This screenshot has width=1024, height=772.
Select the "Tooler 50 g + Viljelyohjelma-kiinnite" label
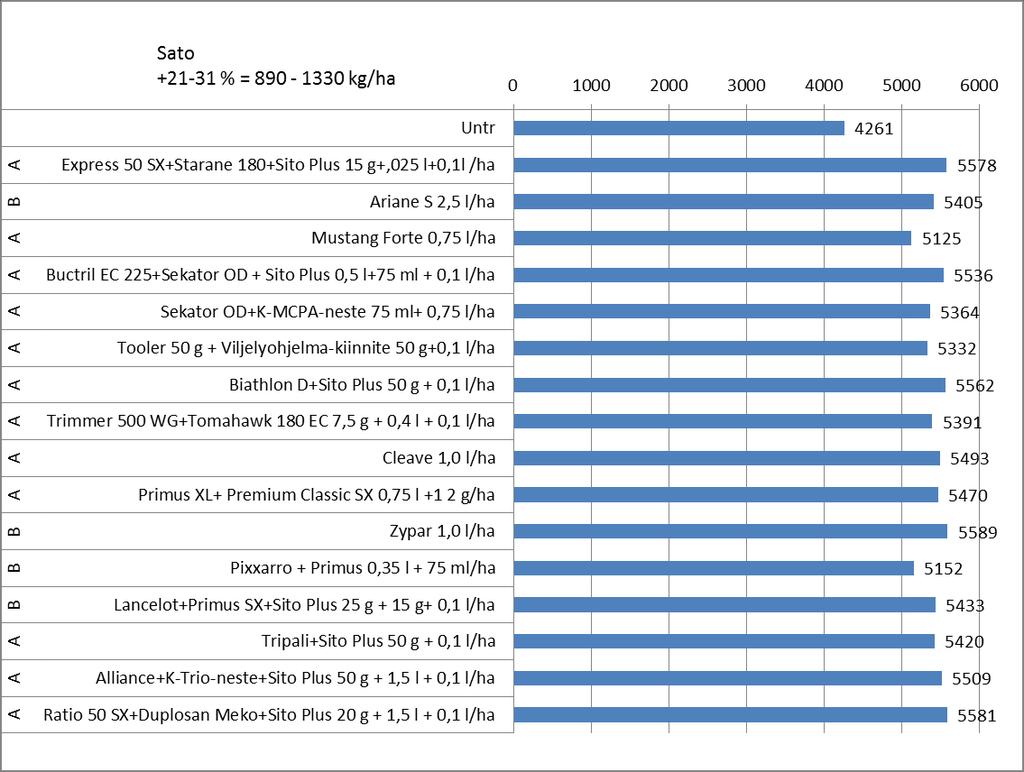coord(254,348)
